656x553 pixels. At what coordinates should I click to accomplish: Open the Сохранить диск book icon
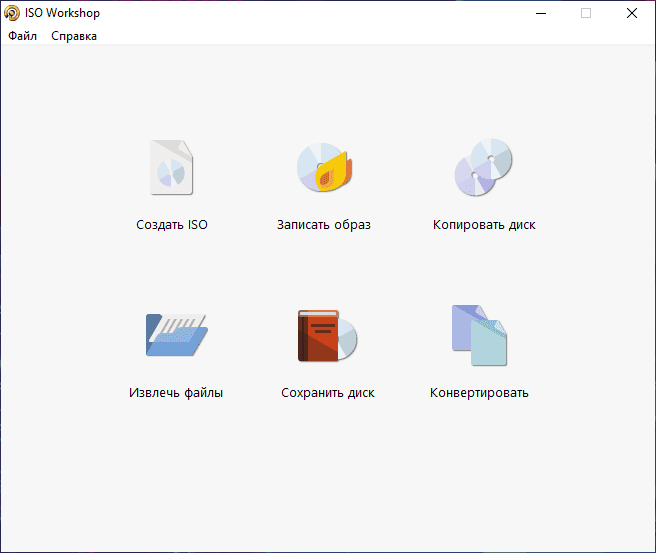[328, 335]
